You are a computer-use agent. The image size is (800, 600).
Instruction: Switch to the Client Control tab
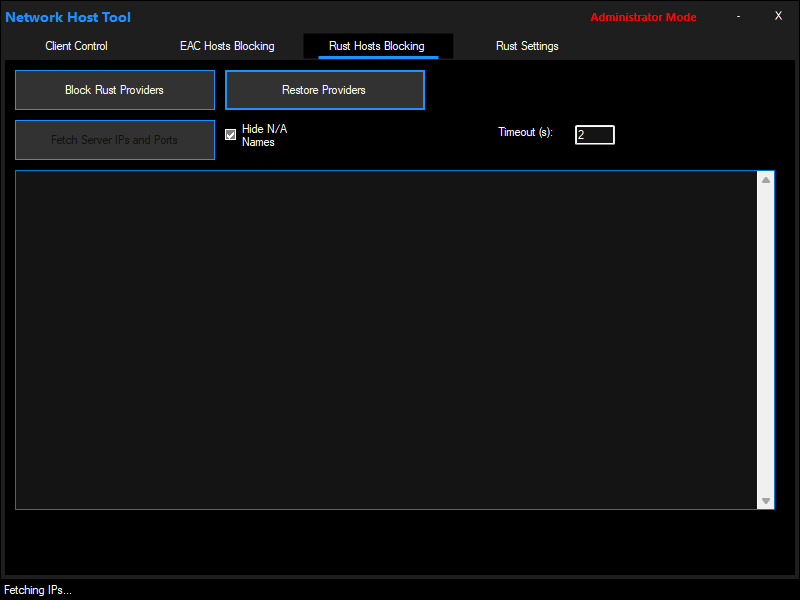[76, 46]
